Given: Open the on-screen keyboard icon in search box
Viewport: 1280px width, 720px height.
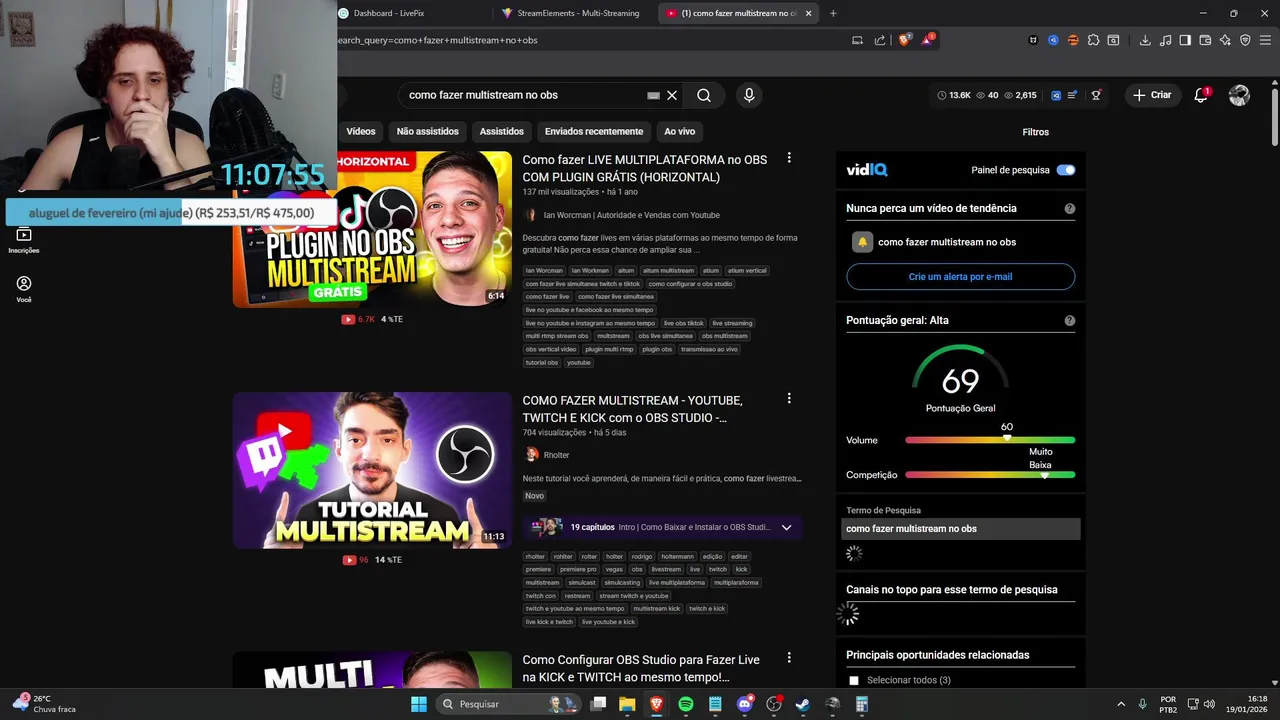Looking at the screenshot, I should click(x=653, y=95).
